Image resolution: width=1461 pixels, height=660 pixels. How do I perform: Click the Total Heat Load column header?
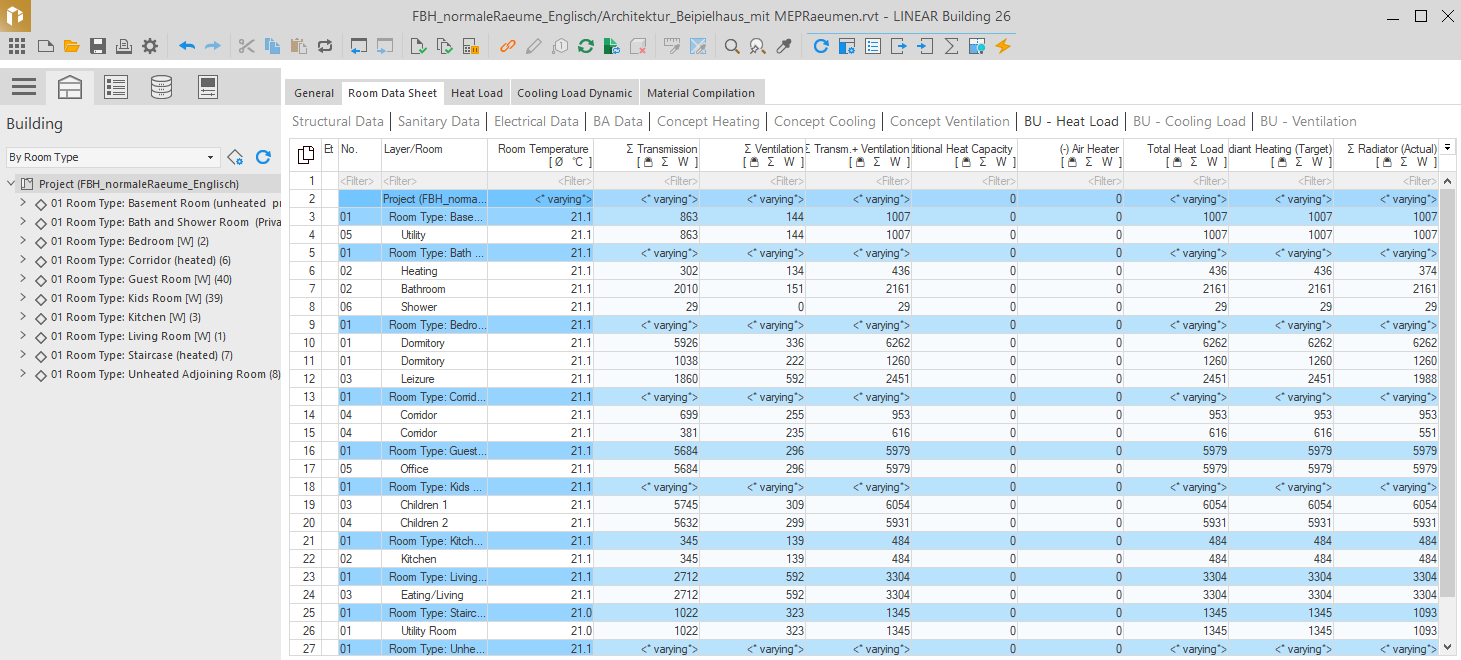click(x=1176, y=155)
